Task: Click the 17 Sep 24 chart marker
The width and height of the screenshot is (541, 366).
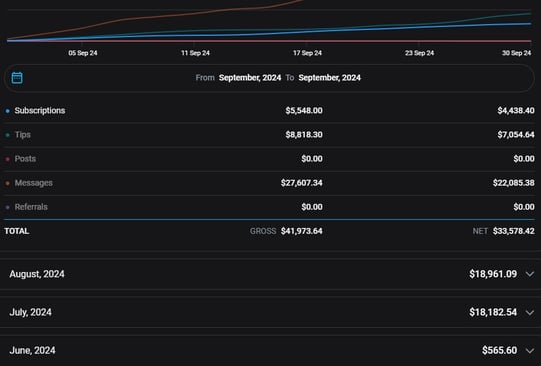Action: pos(307,53)
